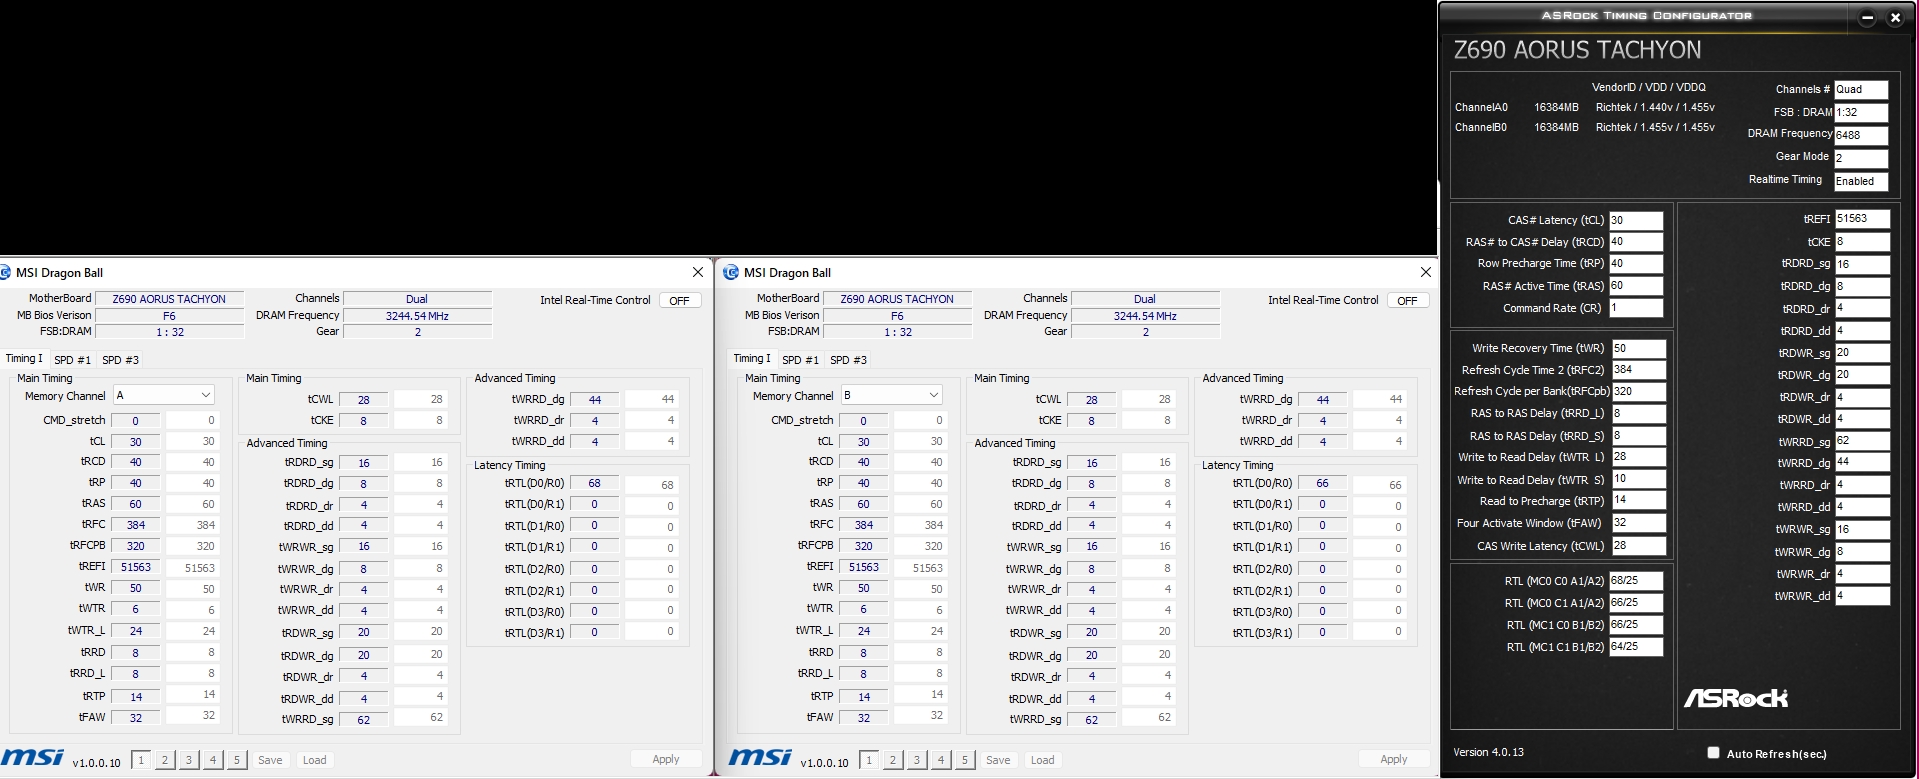The image size is (1919, 779).
Task: Select Timing I tab in Channel A window
Action: click(24, 358)
